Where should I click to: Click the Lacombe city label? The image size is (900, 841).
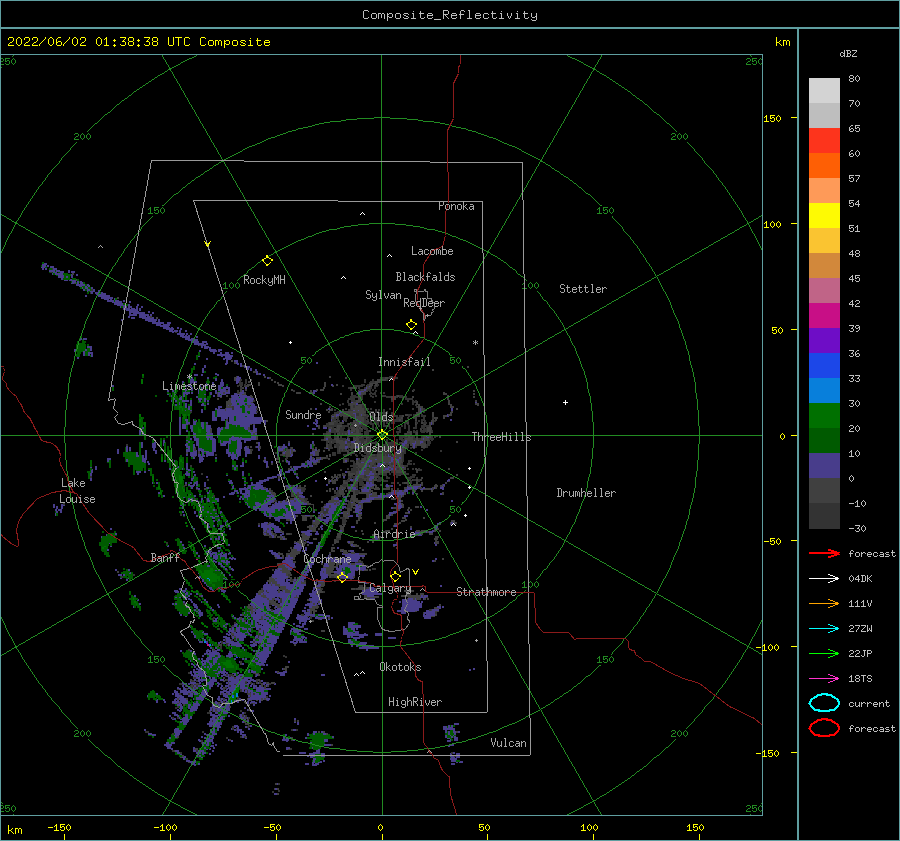[x=432, y=251]
